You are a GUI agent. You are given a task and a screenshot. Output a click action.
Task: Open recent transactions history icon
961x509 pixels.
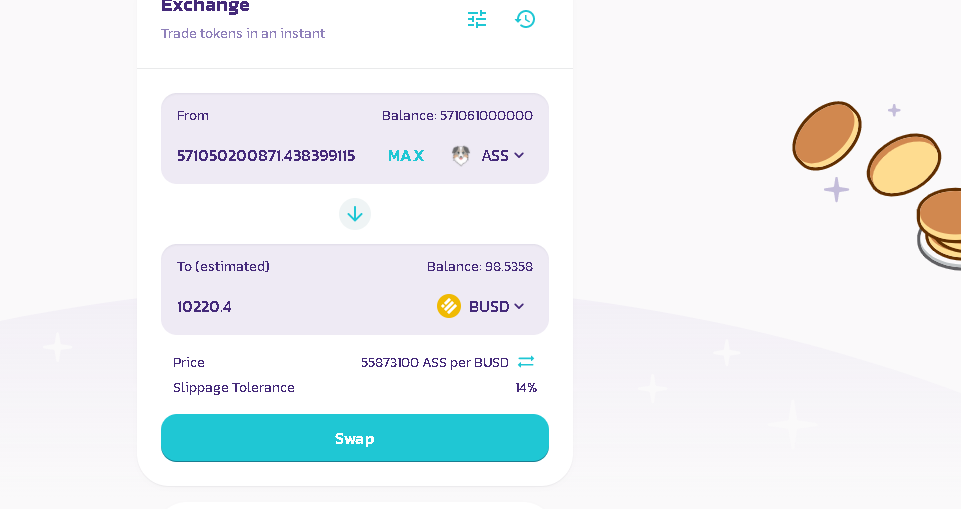click(x=525, y=19)
